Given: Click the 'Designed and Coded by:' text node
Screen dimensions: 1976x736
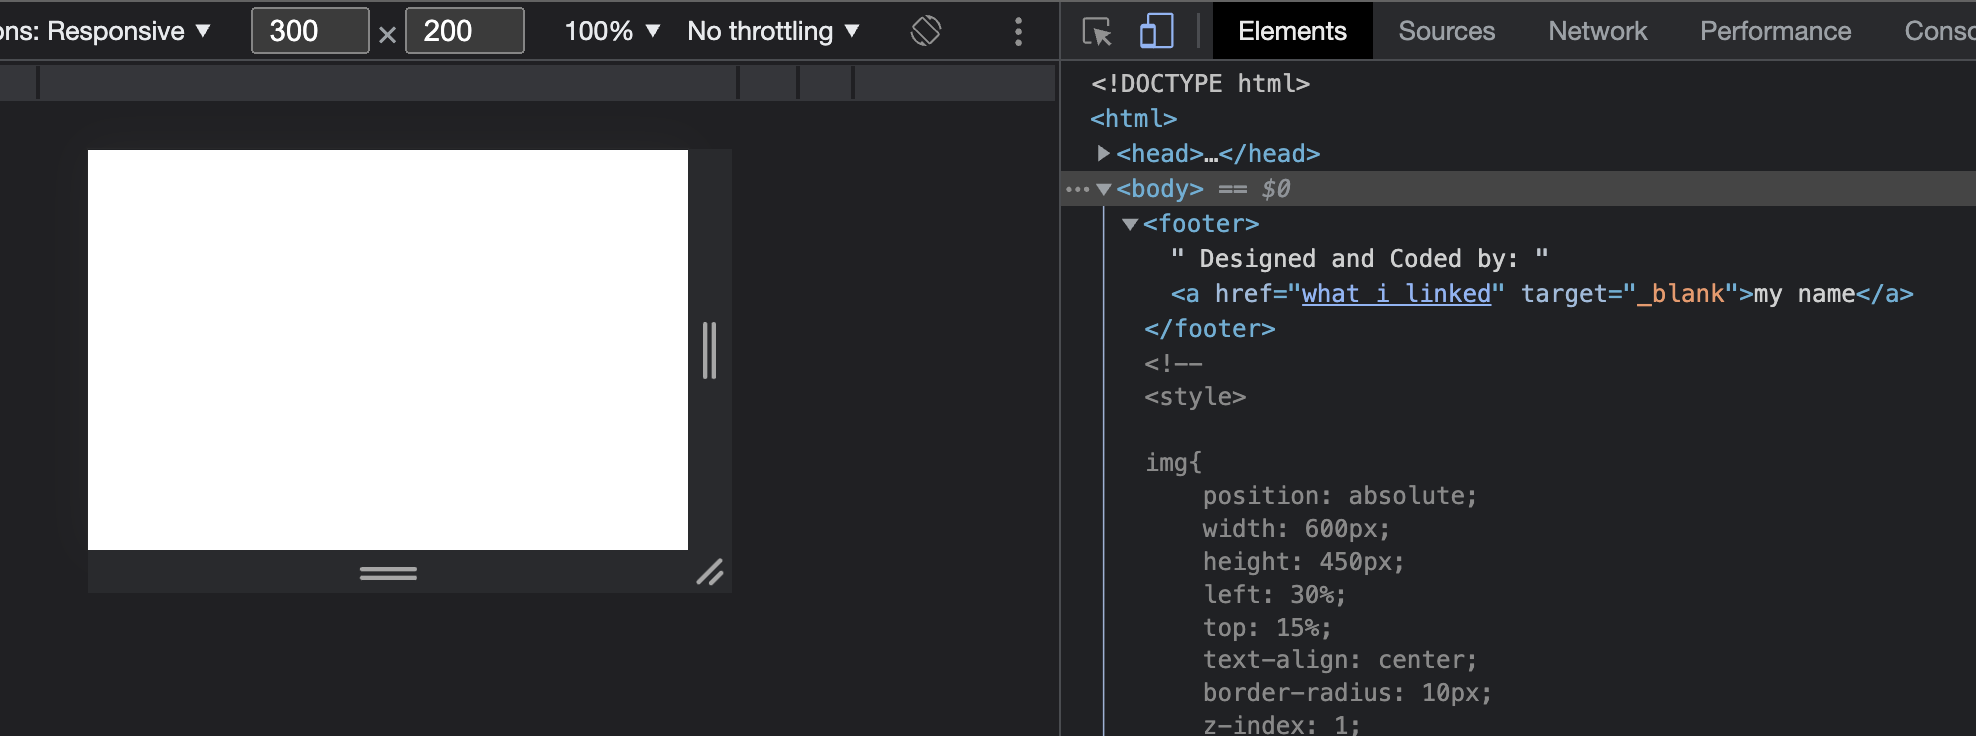Looking at the screenshot, I should pos(1359,259).
